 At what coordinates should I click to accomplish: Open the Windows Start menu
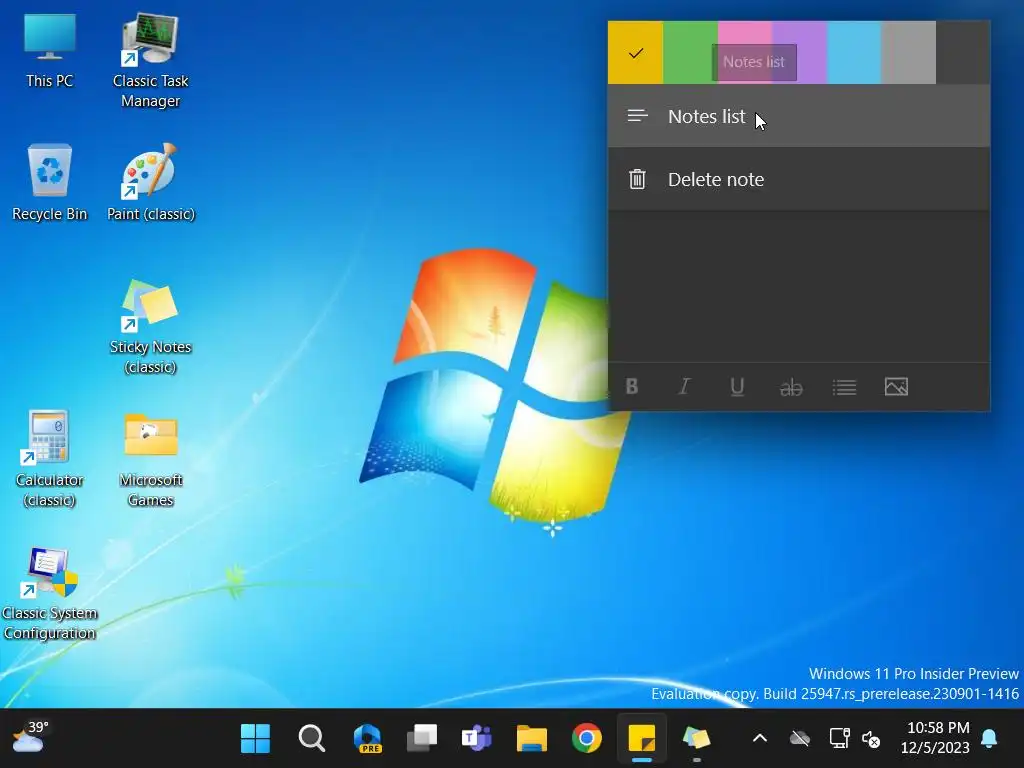255,739
